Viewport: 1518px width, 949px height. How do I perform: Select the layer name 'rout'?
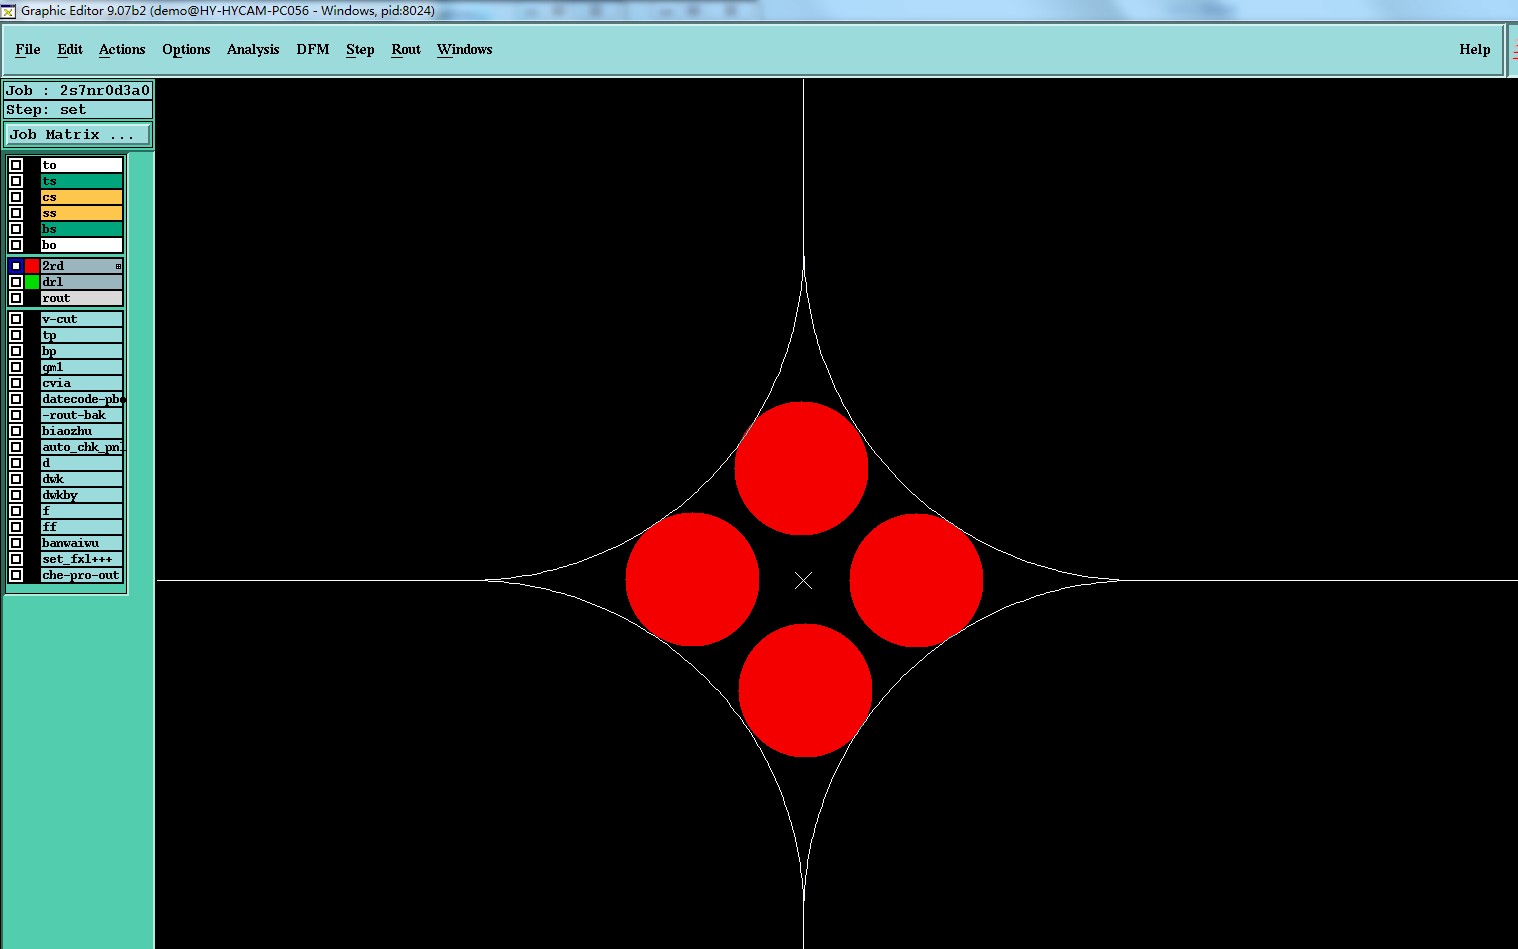(81, 298)
